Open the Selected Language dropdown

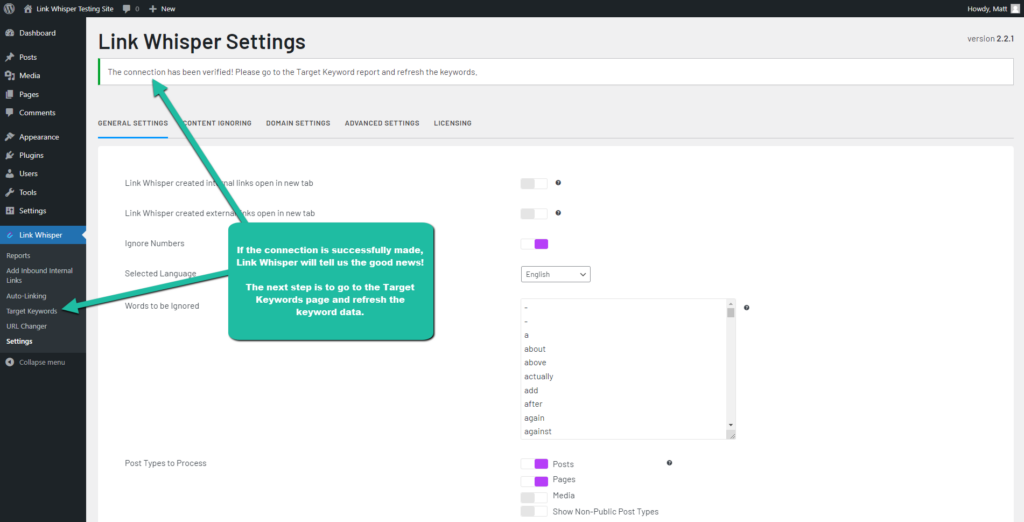(x=556, y=274)
